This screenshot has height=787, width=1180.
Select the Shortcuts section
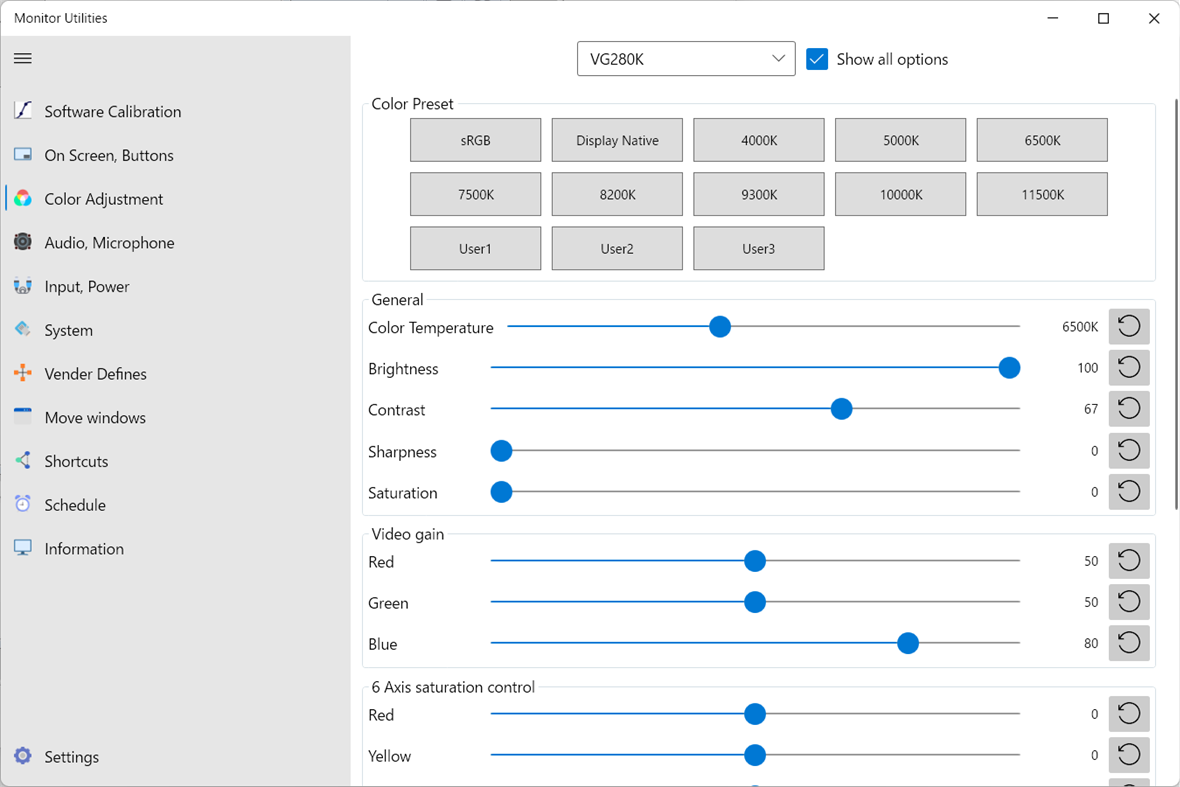click(x=76, y=461)
